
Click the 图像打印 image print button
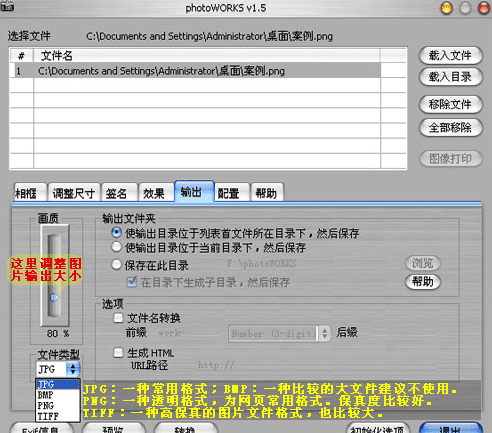450,159
